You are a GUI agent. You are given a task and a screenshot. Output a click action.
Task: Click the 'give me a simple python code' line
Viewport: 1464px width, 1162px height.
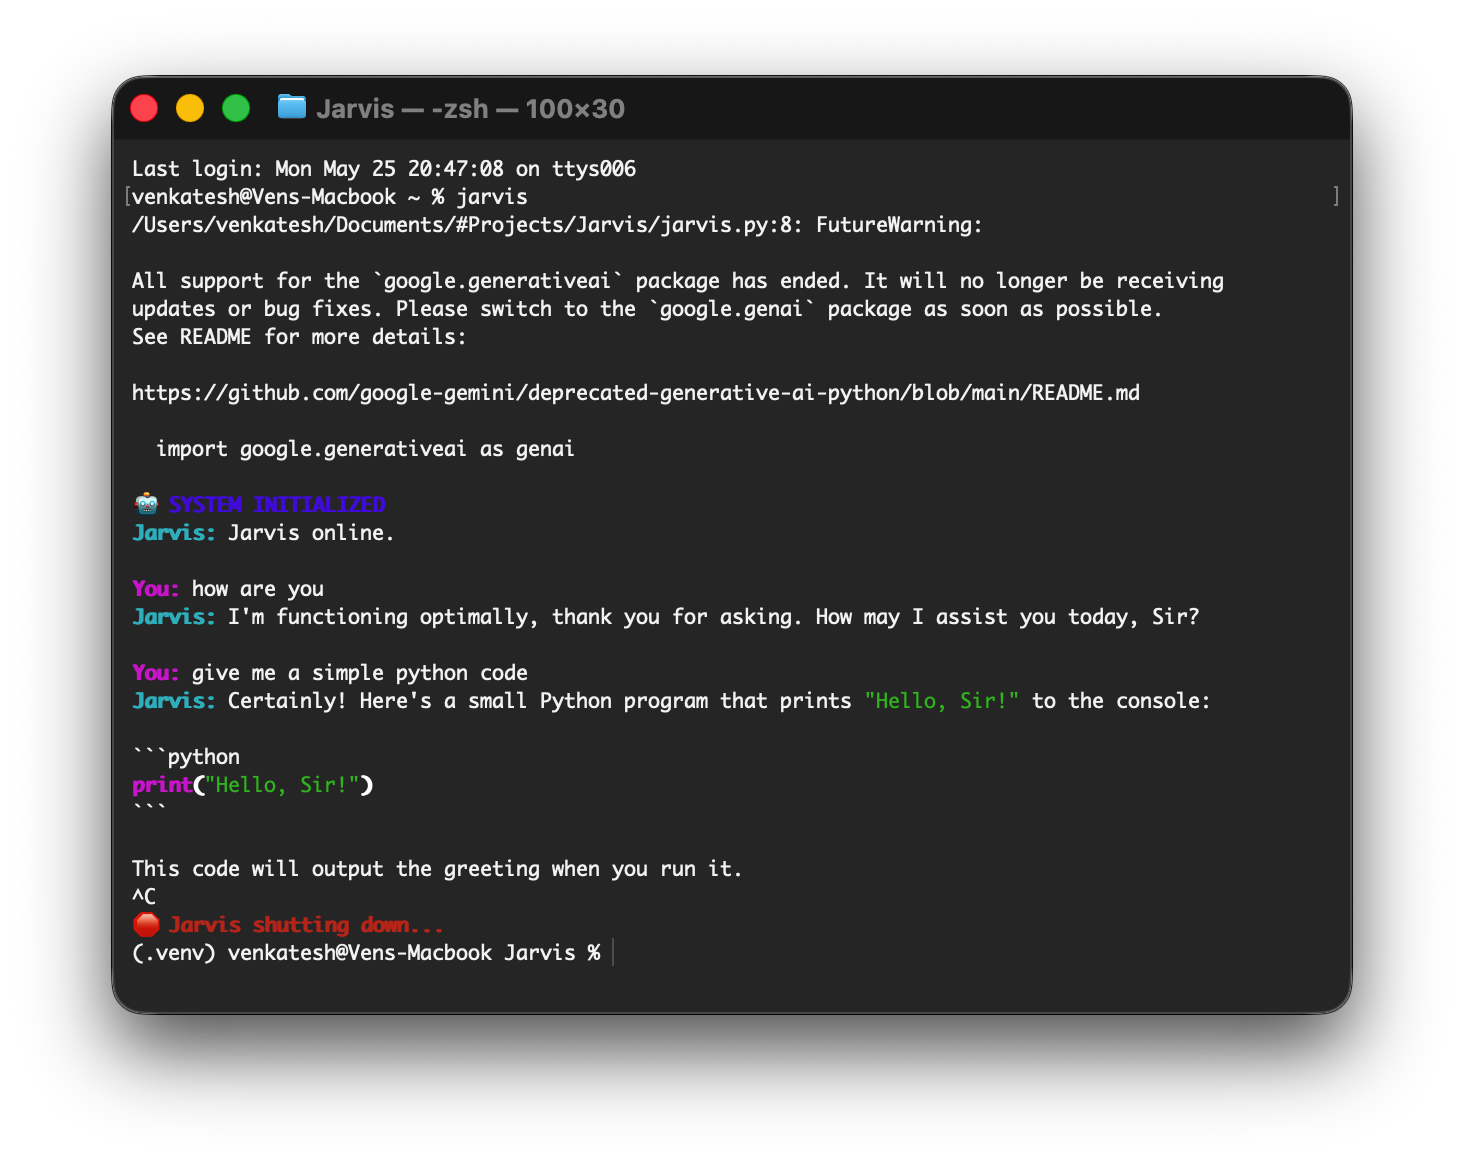330,673
